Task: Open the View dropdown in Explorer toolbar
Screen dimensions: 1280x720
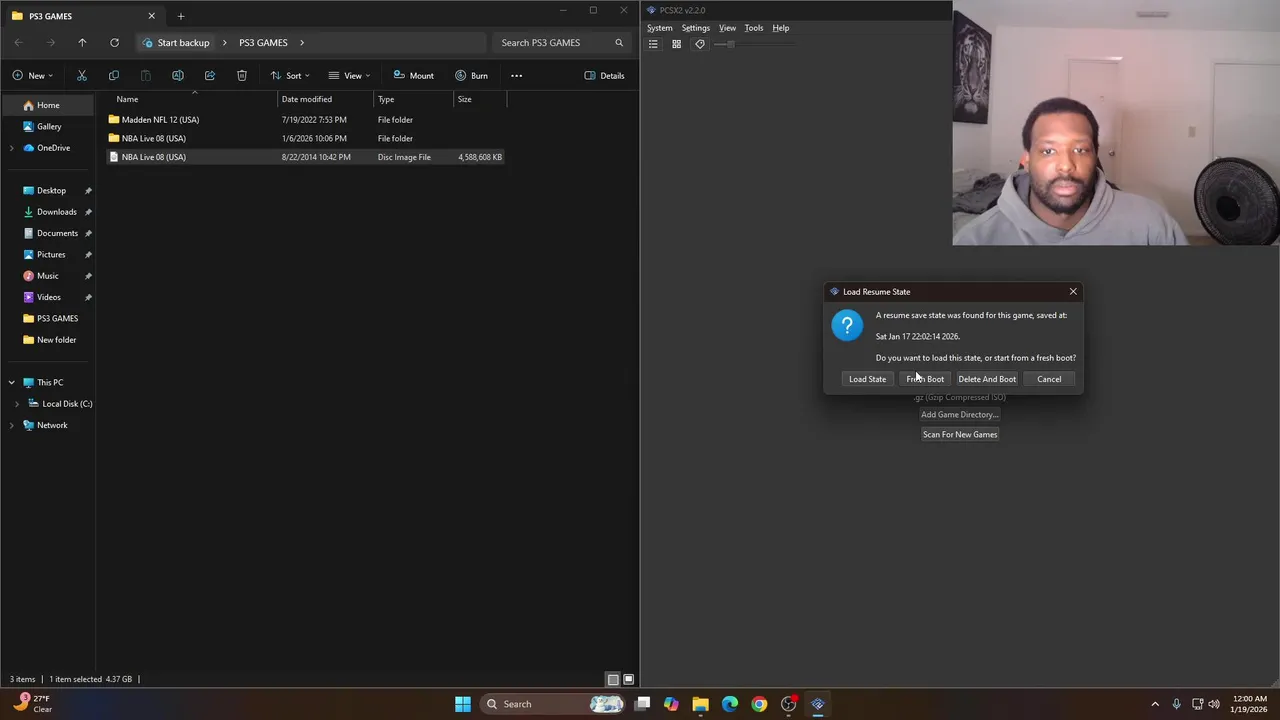Action: (x=349, y=76)
